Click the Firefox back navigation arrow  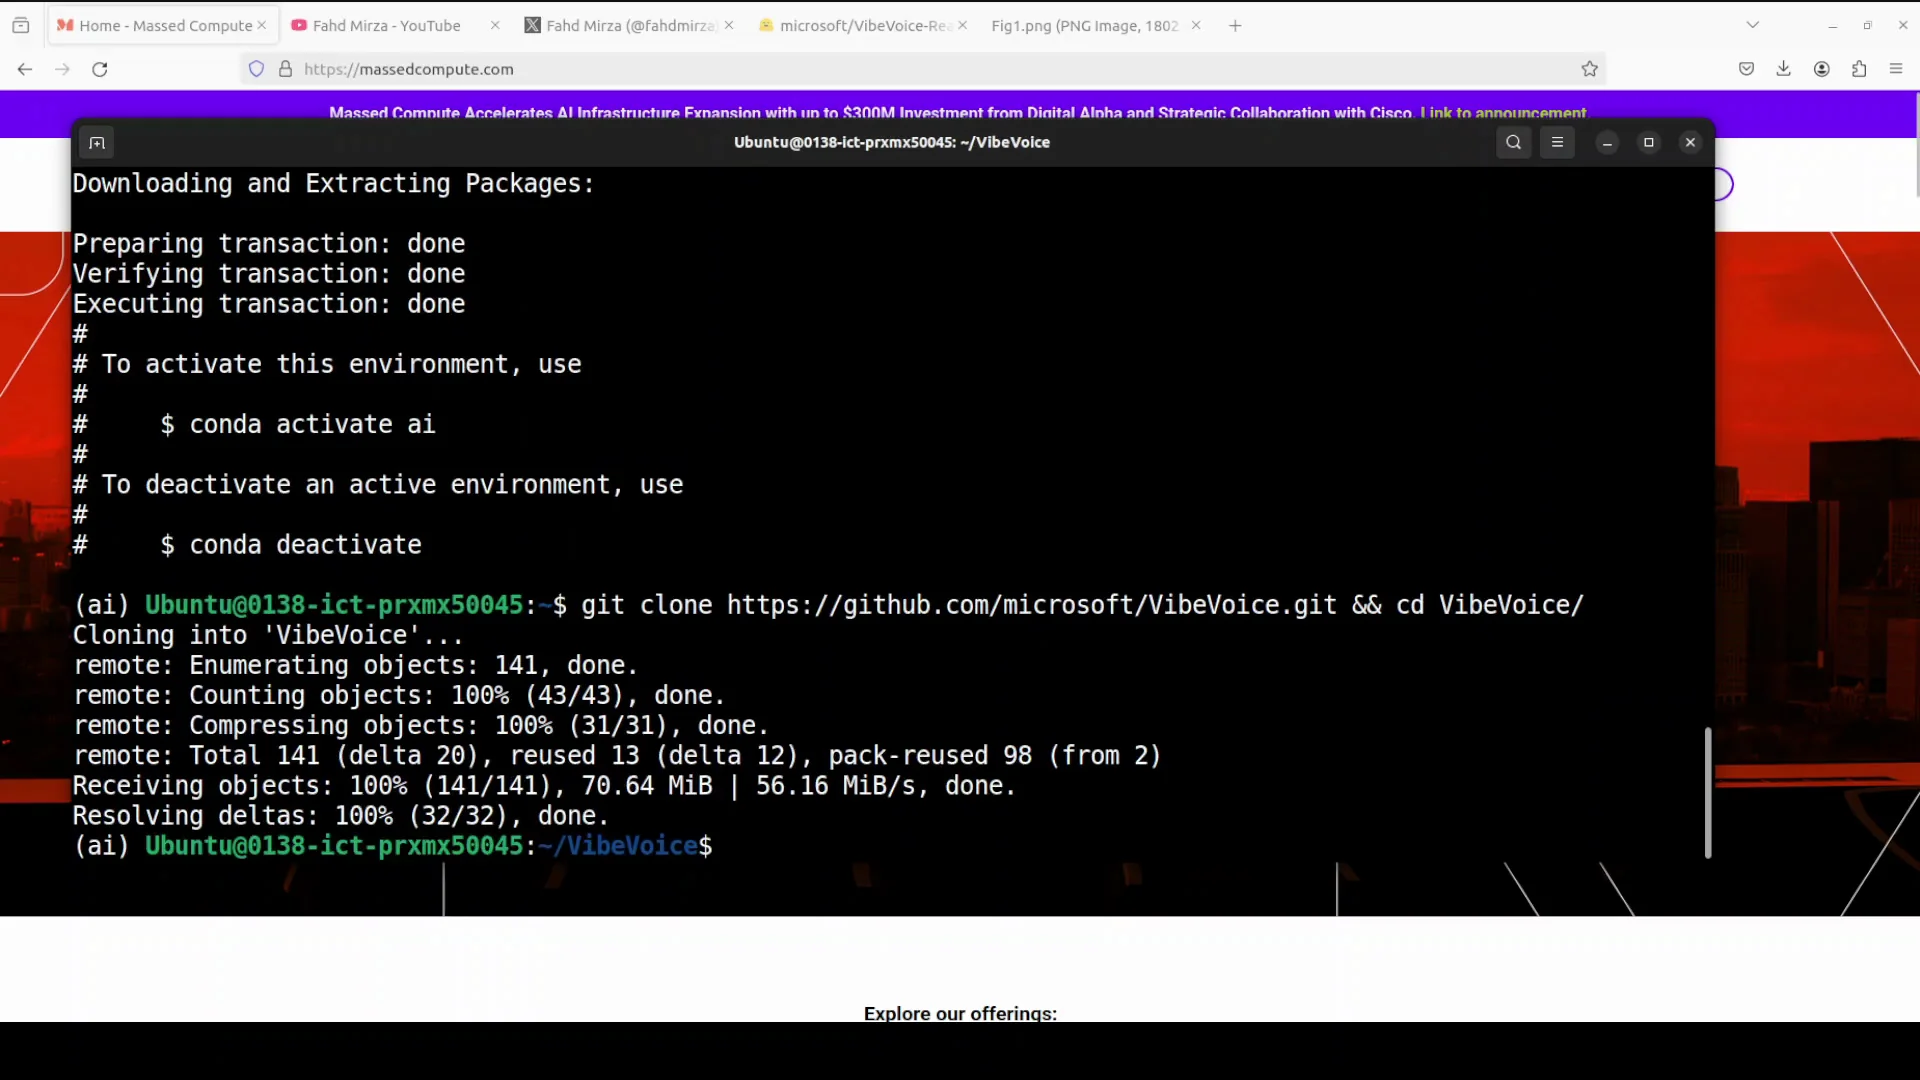[x=24, y=69]
